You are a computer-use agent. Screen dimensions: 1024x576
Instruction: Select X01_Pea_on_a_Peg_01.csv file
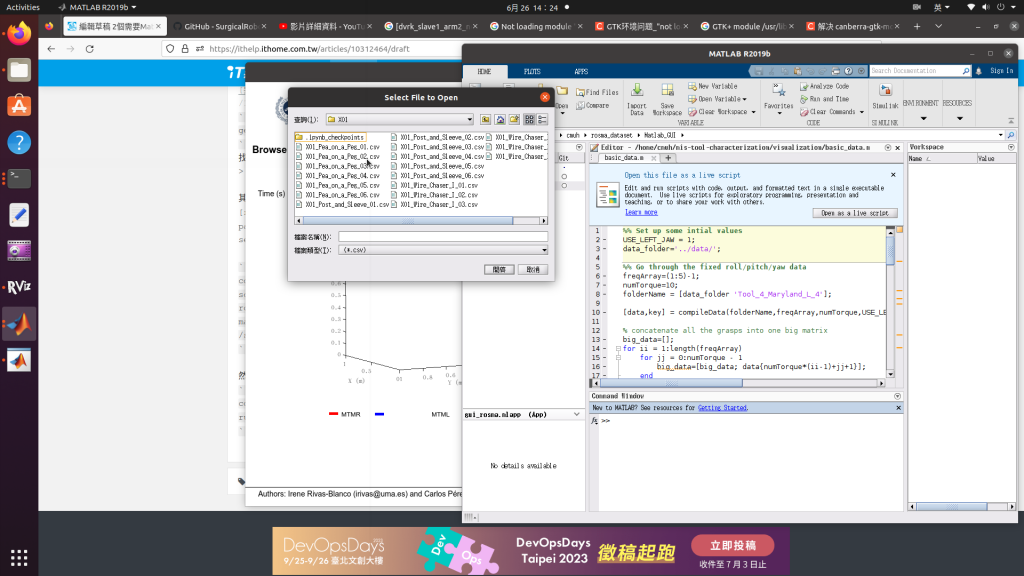click(x=337, y=147)
